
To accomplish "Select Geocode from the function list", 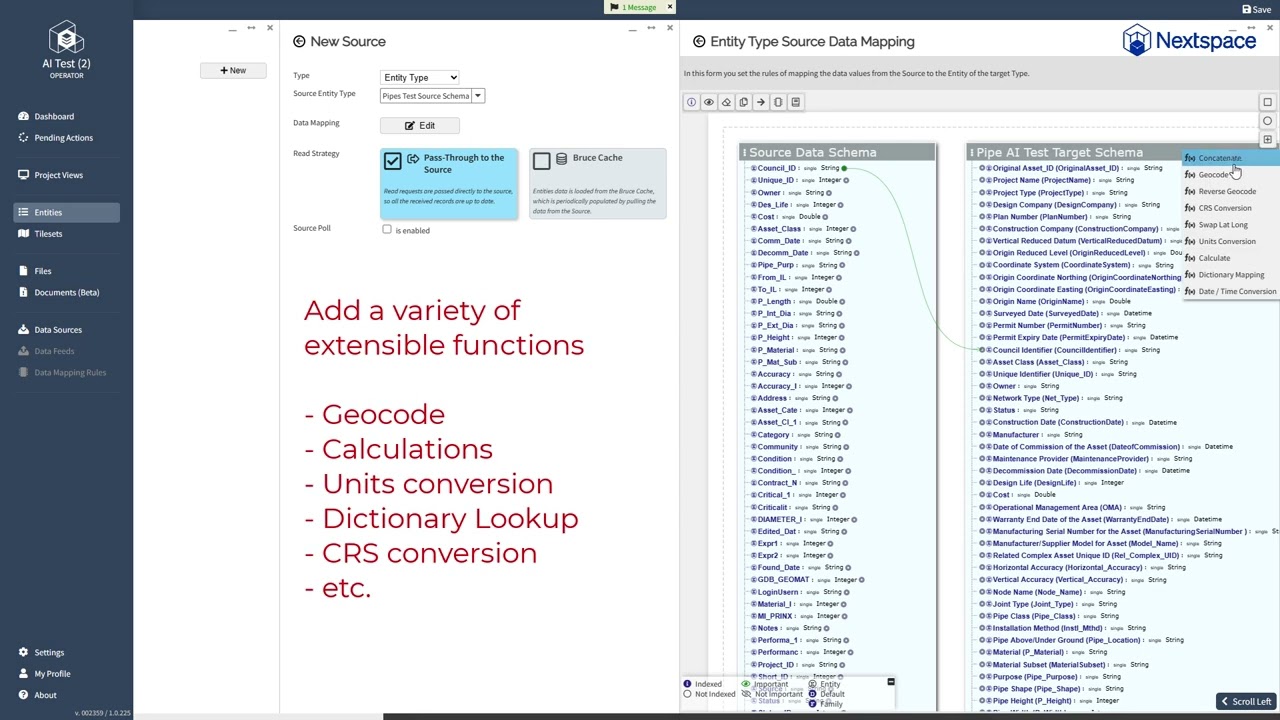I will point(1229,175).
